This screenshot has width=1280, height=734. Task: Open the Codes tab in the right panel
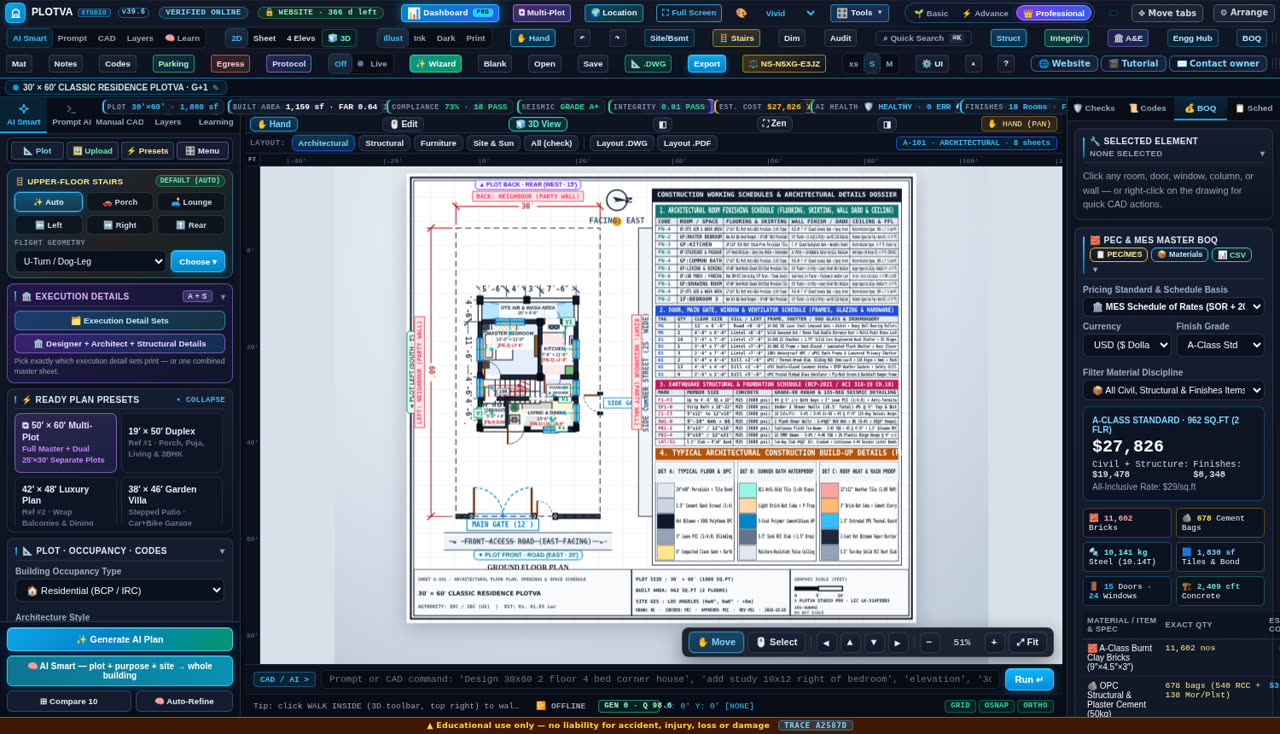[x=1147, y=108]
